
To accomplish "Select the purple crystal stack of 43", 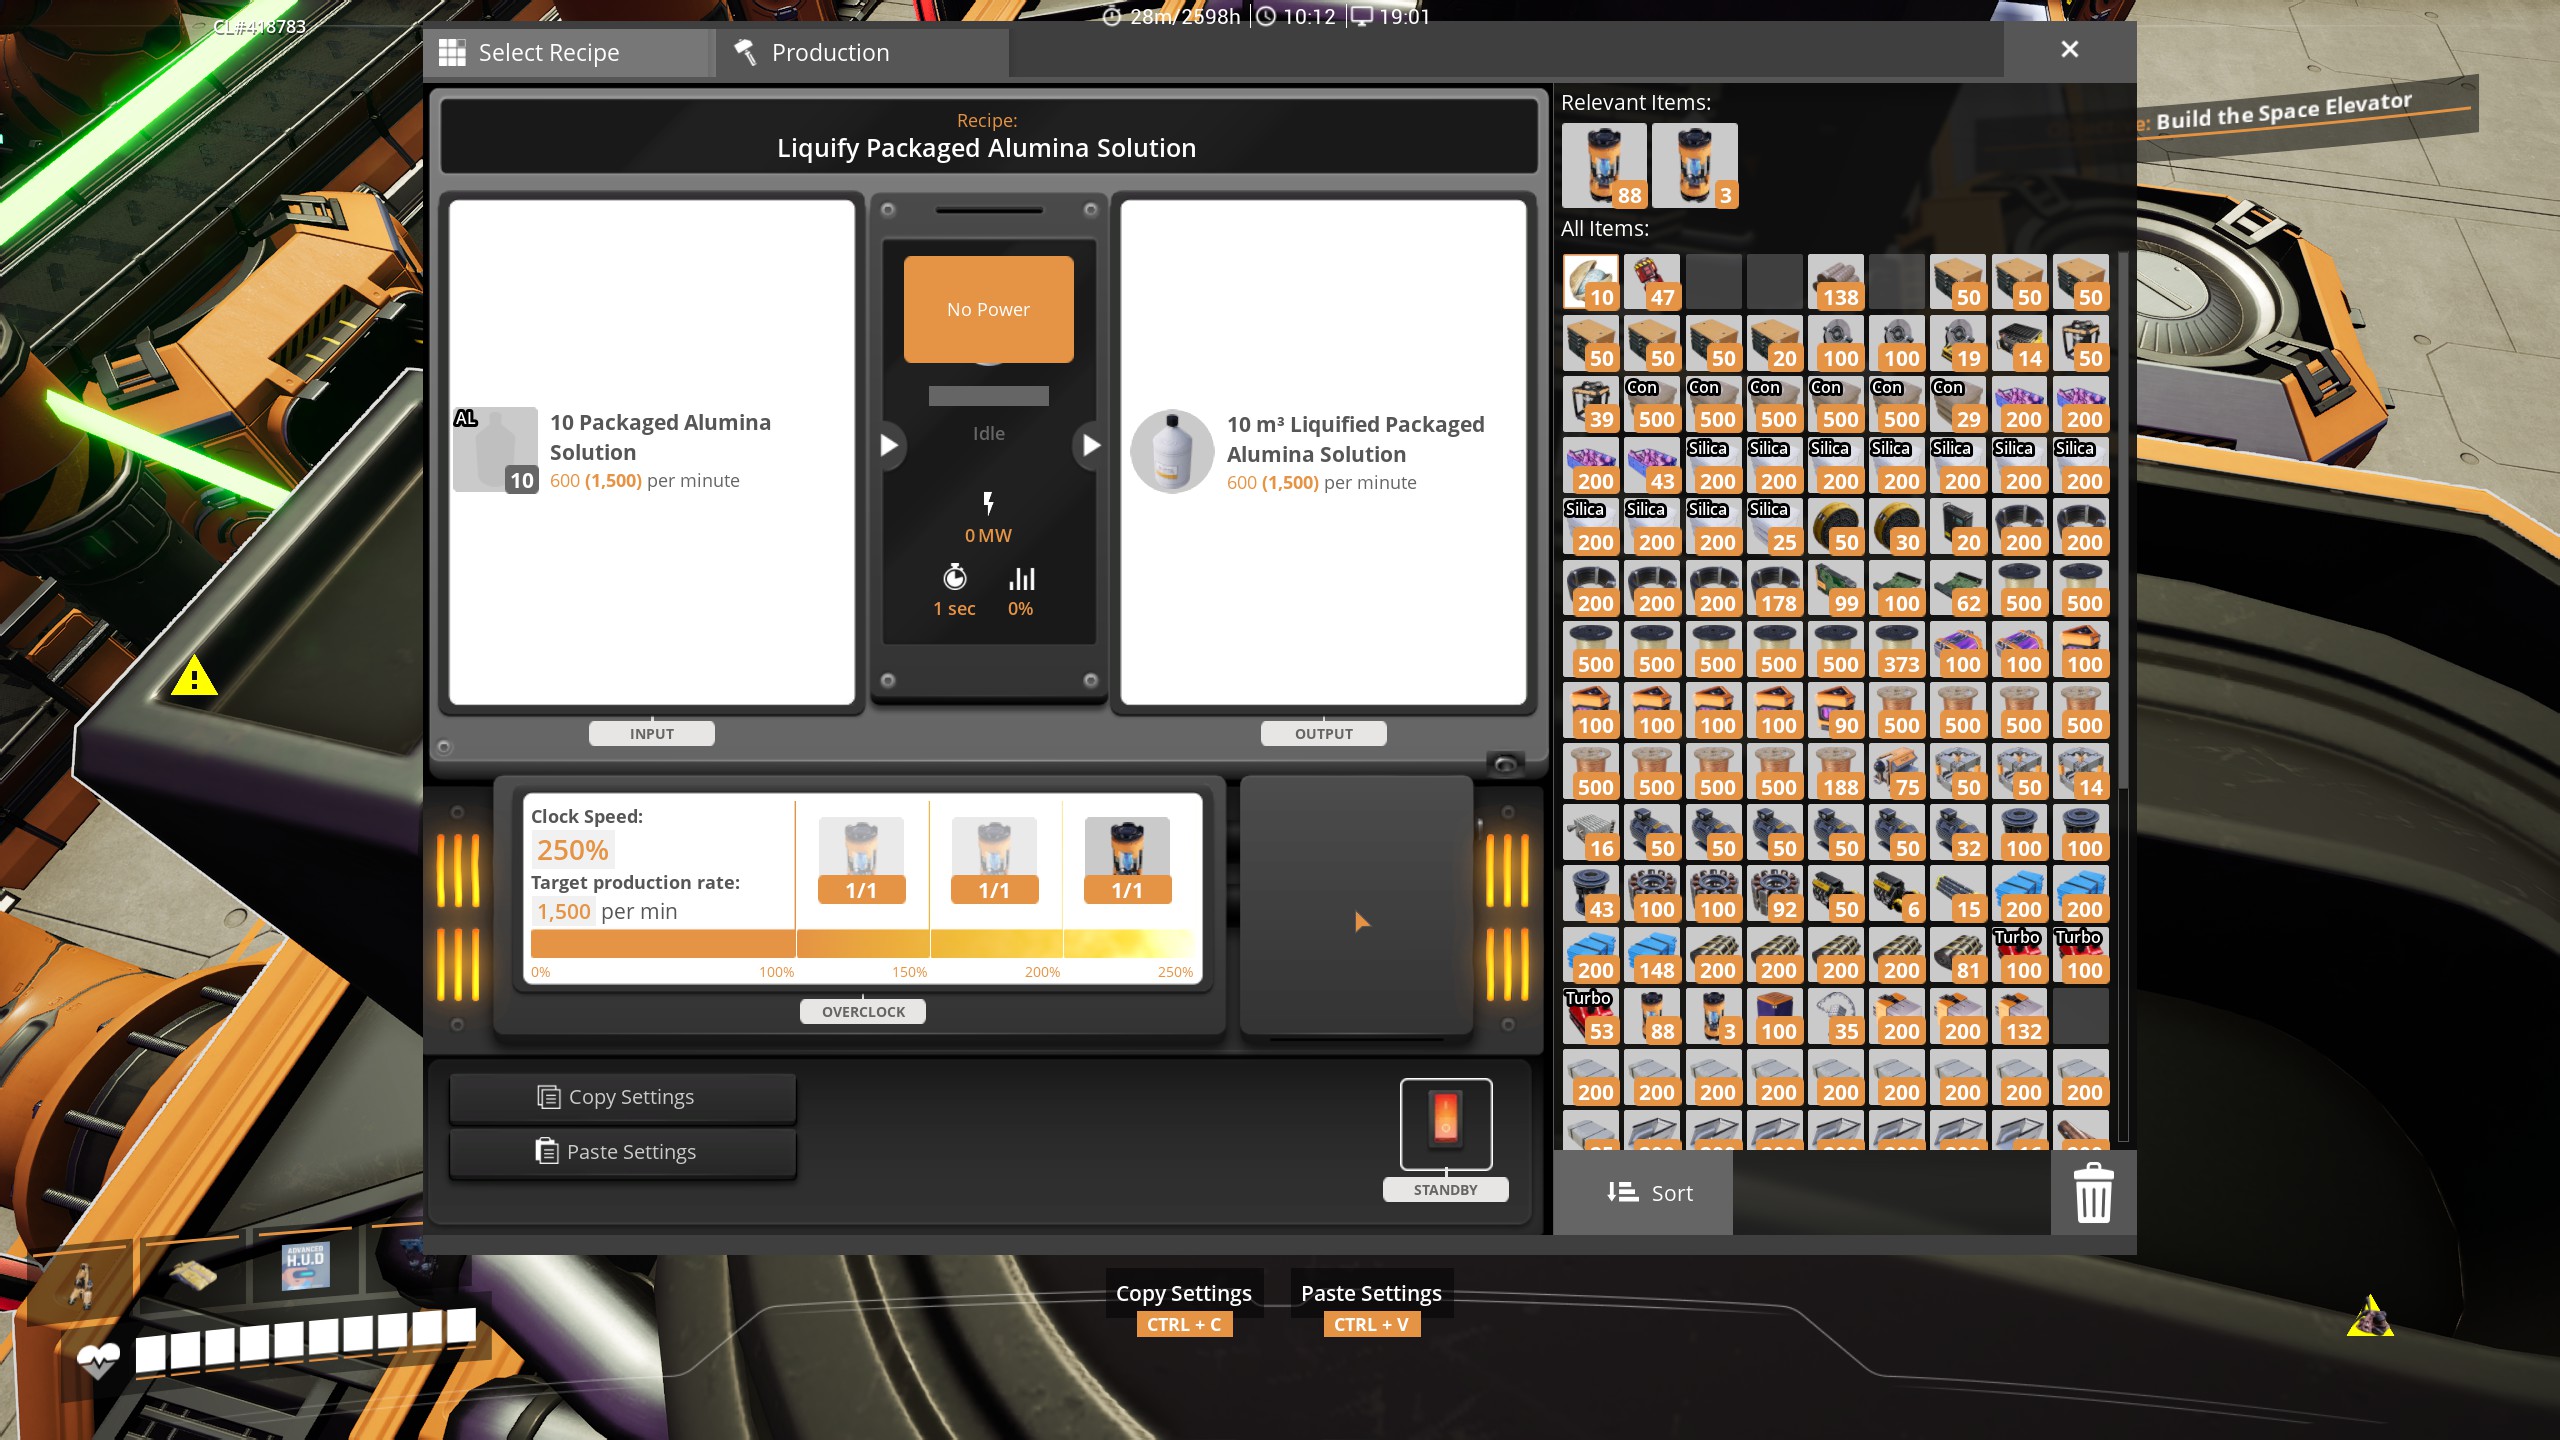I will [x=1652, y=466].
